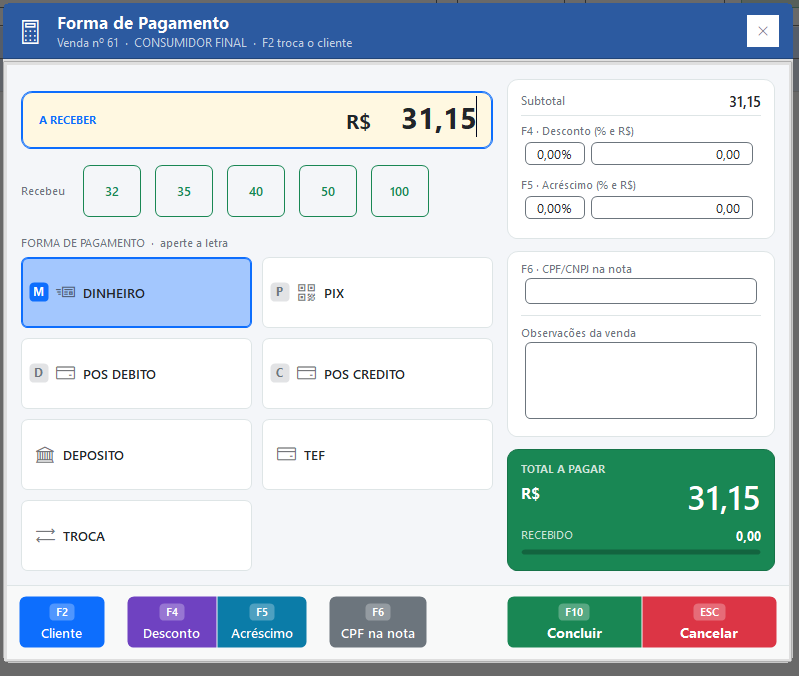Choose PIX payment method

(x=377, y=292)
